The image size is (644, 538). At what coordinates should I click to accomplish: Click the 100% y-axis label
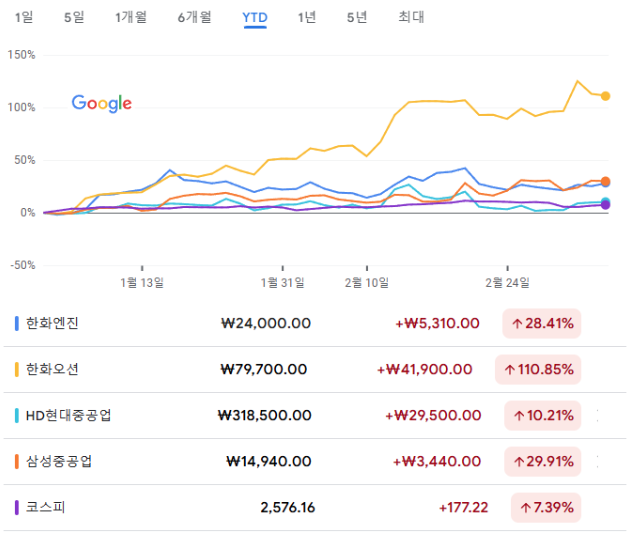(21, 108)
